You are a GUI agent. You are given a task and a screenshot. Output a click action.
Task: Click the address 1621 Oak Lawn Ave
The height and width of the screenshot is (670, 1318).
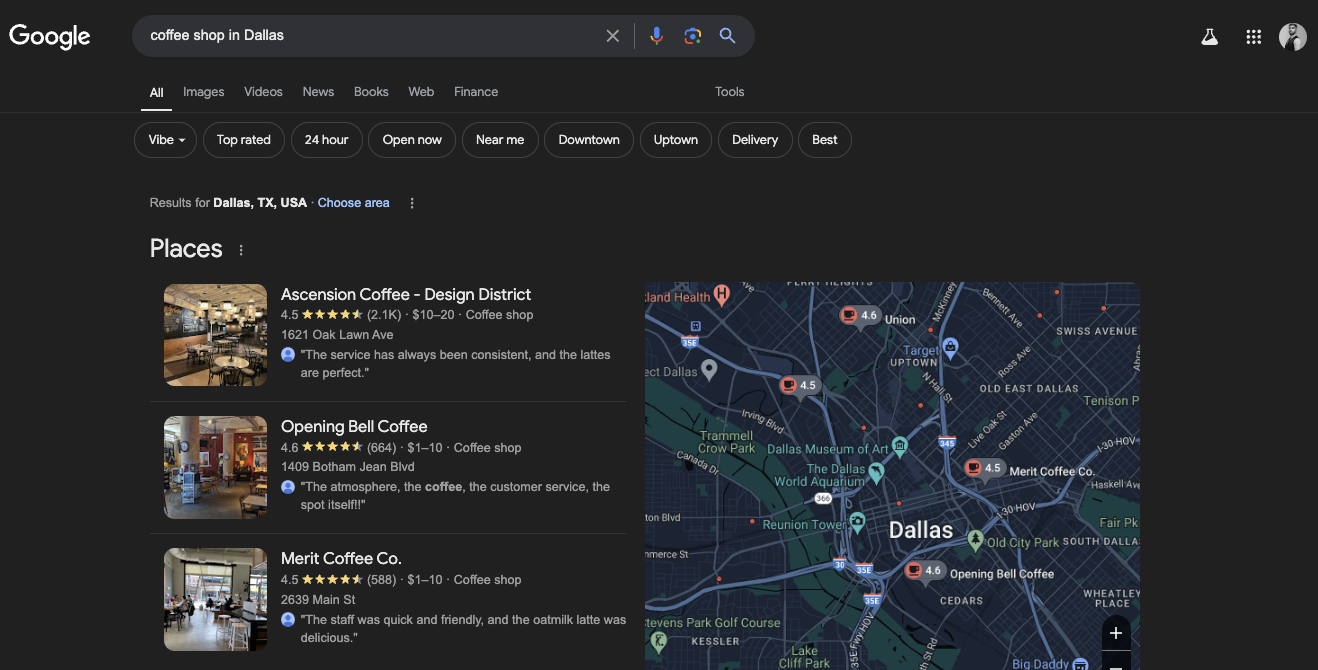tap(337, 335)
